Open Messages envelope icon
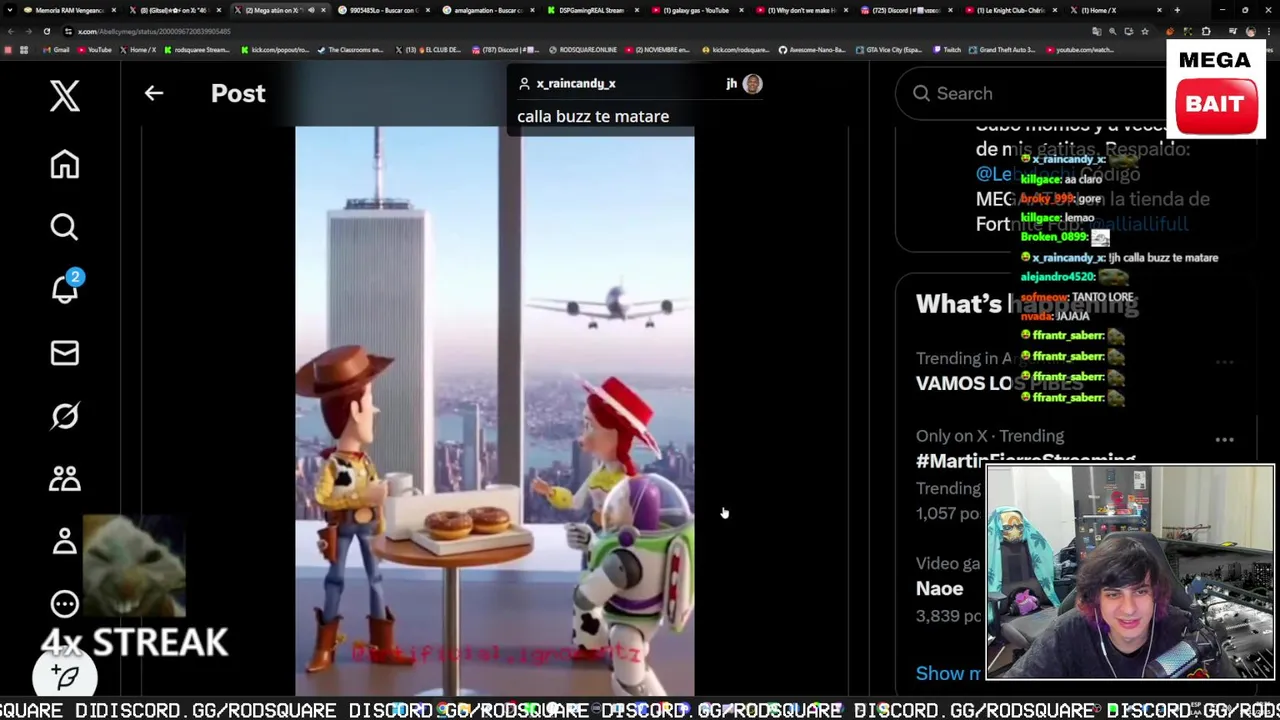 [65, 353]
